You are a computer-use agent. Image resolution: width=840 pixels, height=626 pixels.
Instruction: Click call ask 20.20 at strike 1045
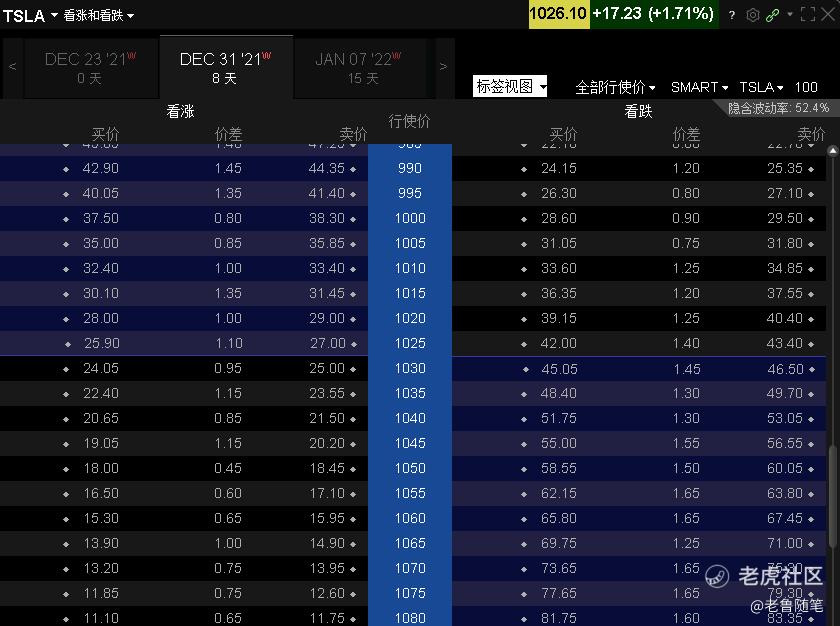pos(327,443)
